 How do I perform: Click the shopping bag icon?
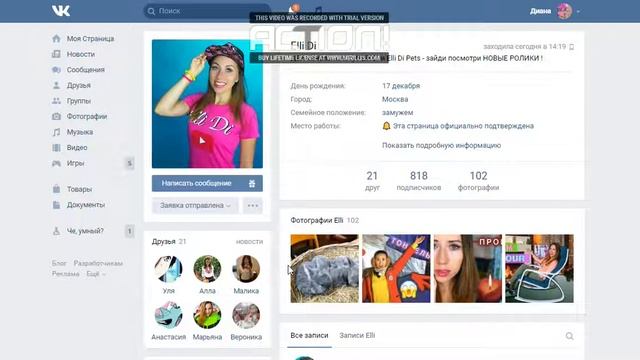56,189
